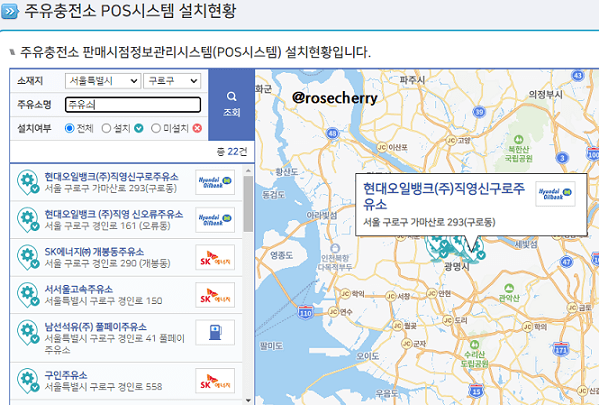The width and height of the screenshot is (599, 405).
Task: Click the green check icon beside 설치
Action: tap(139, 128)
